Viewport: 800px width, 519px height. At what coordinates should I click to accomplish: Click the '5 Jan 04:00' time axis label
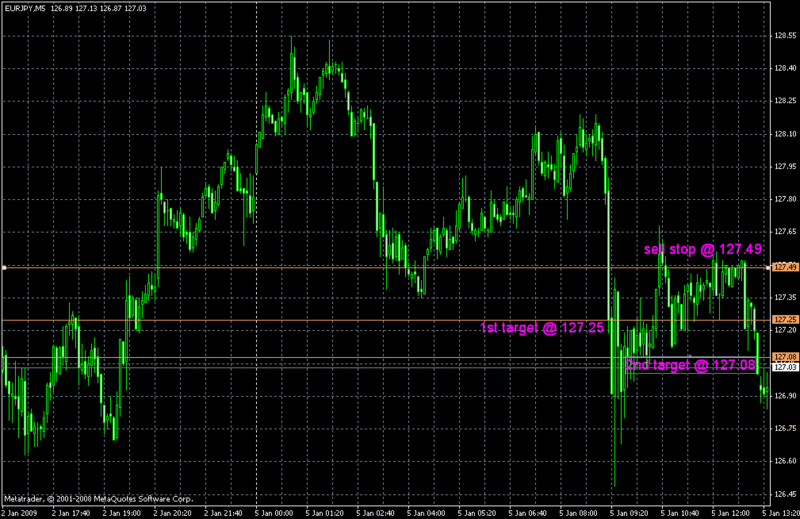click(427, 513)
